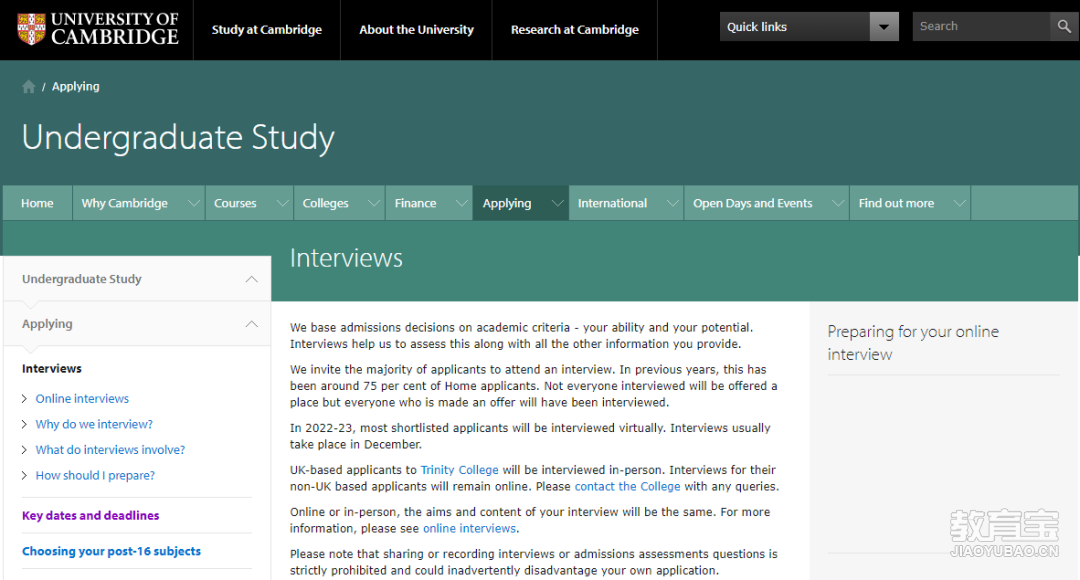Click the Interviews sidebar heading
The height and width of the screenshot is (580, 1080).
coord(52,369)
